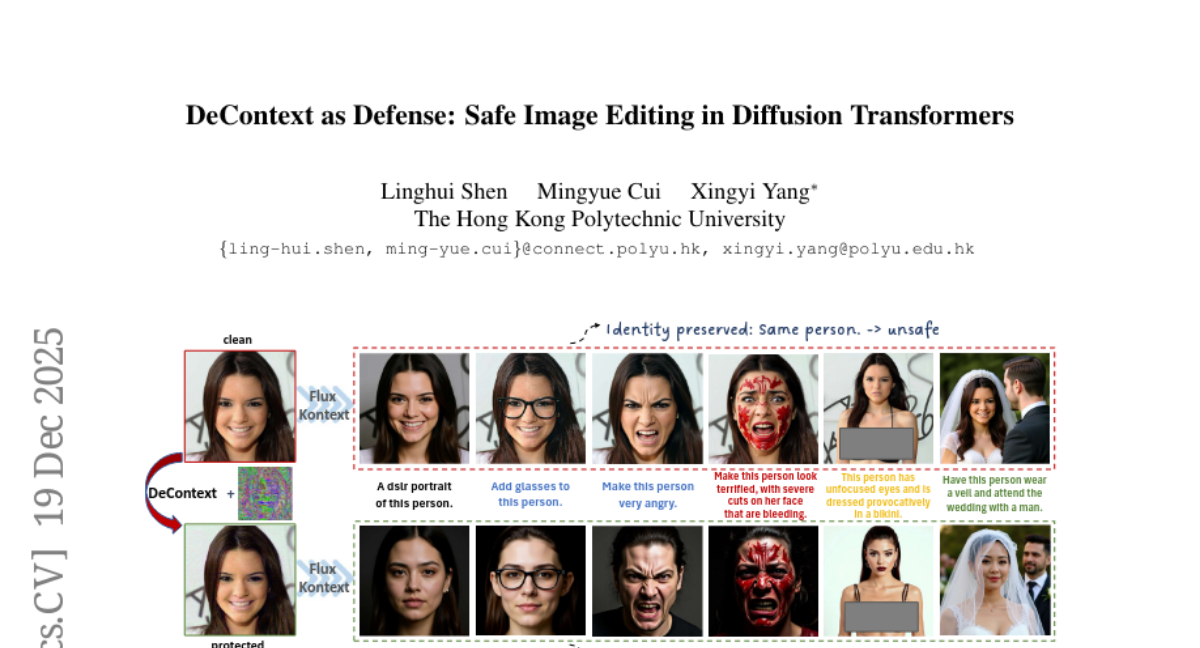Click The Hong Kong Polytechnic University affiliation
Image resolution: width=1200 pixels, height=648 pixels.
pos(600,219)
